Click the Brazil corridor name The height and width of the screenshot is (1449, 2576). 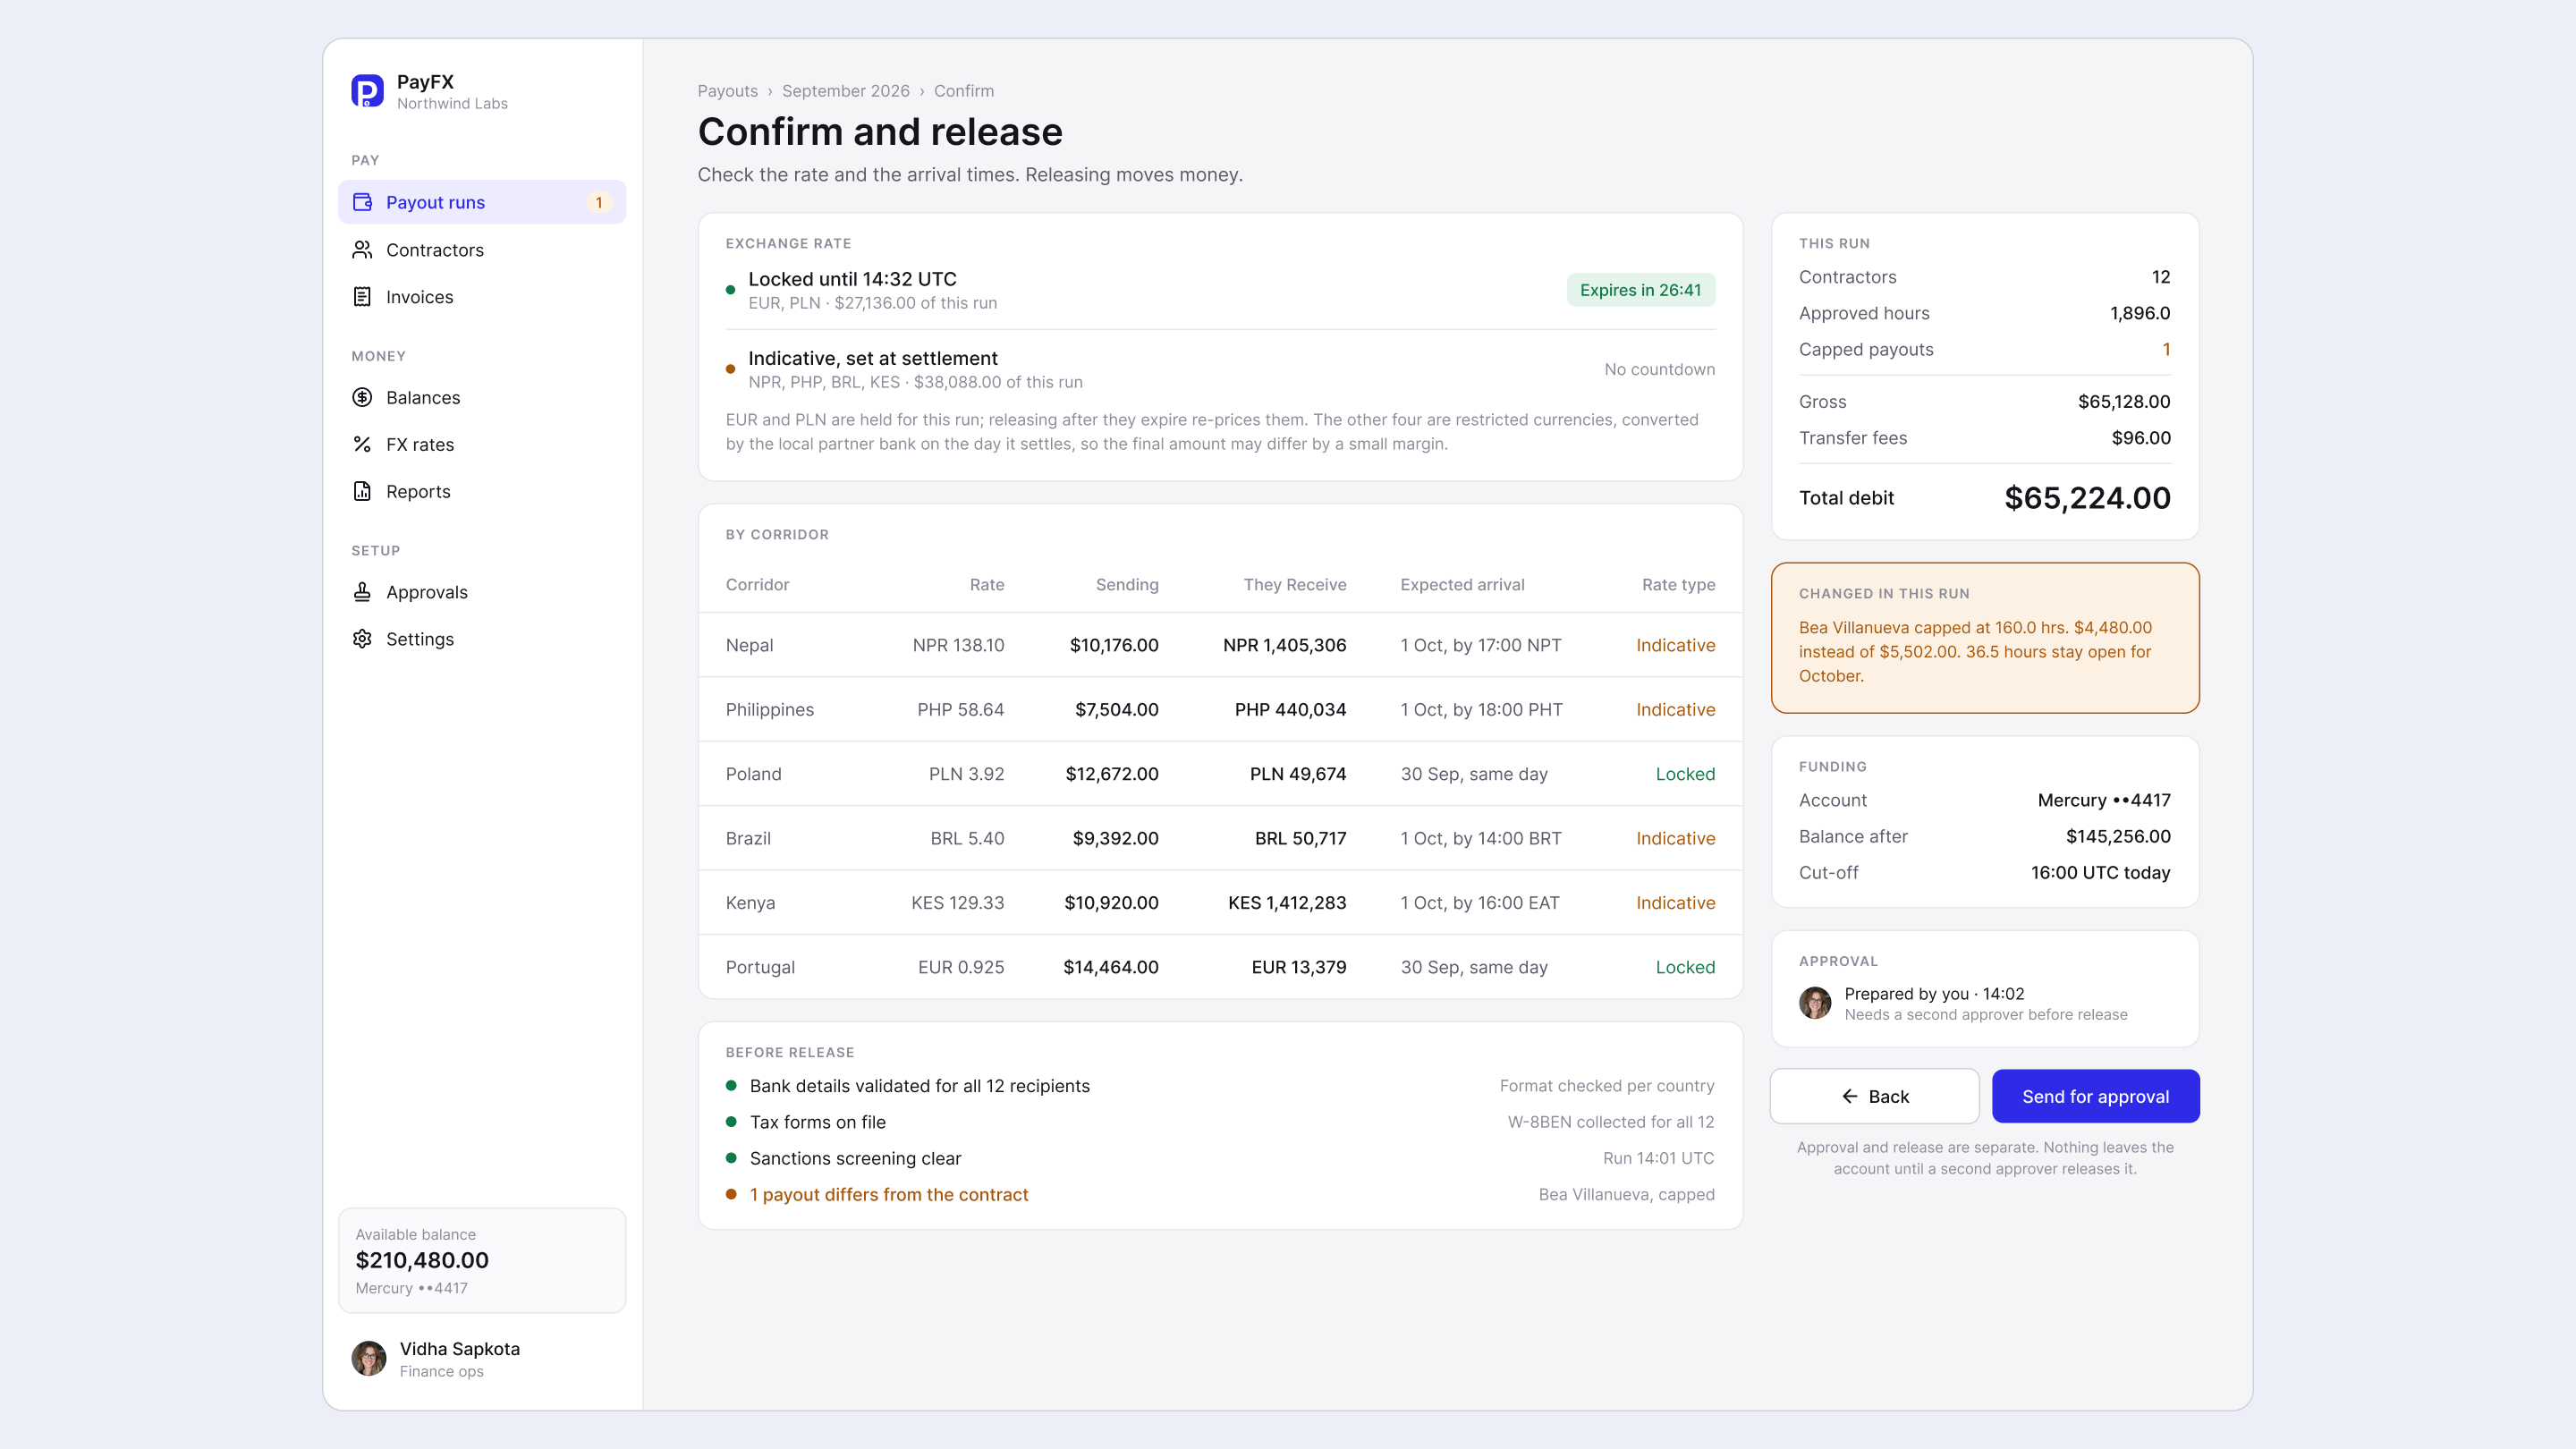coord(748,838)
